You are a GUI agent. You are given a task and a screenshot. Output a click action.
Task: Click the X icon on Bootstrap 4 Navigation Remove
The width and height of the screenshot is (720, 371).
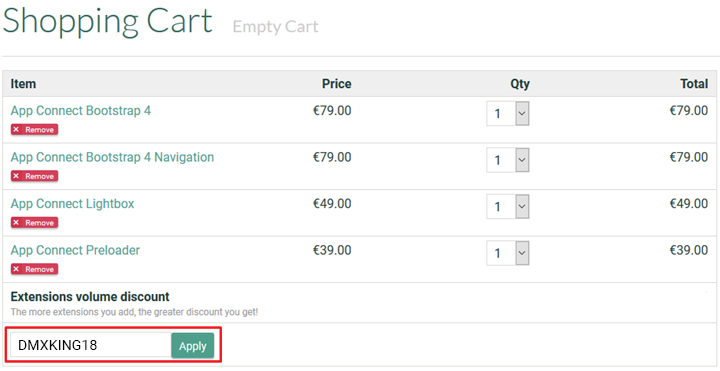[16, 176]
